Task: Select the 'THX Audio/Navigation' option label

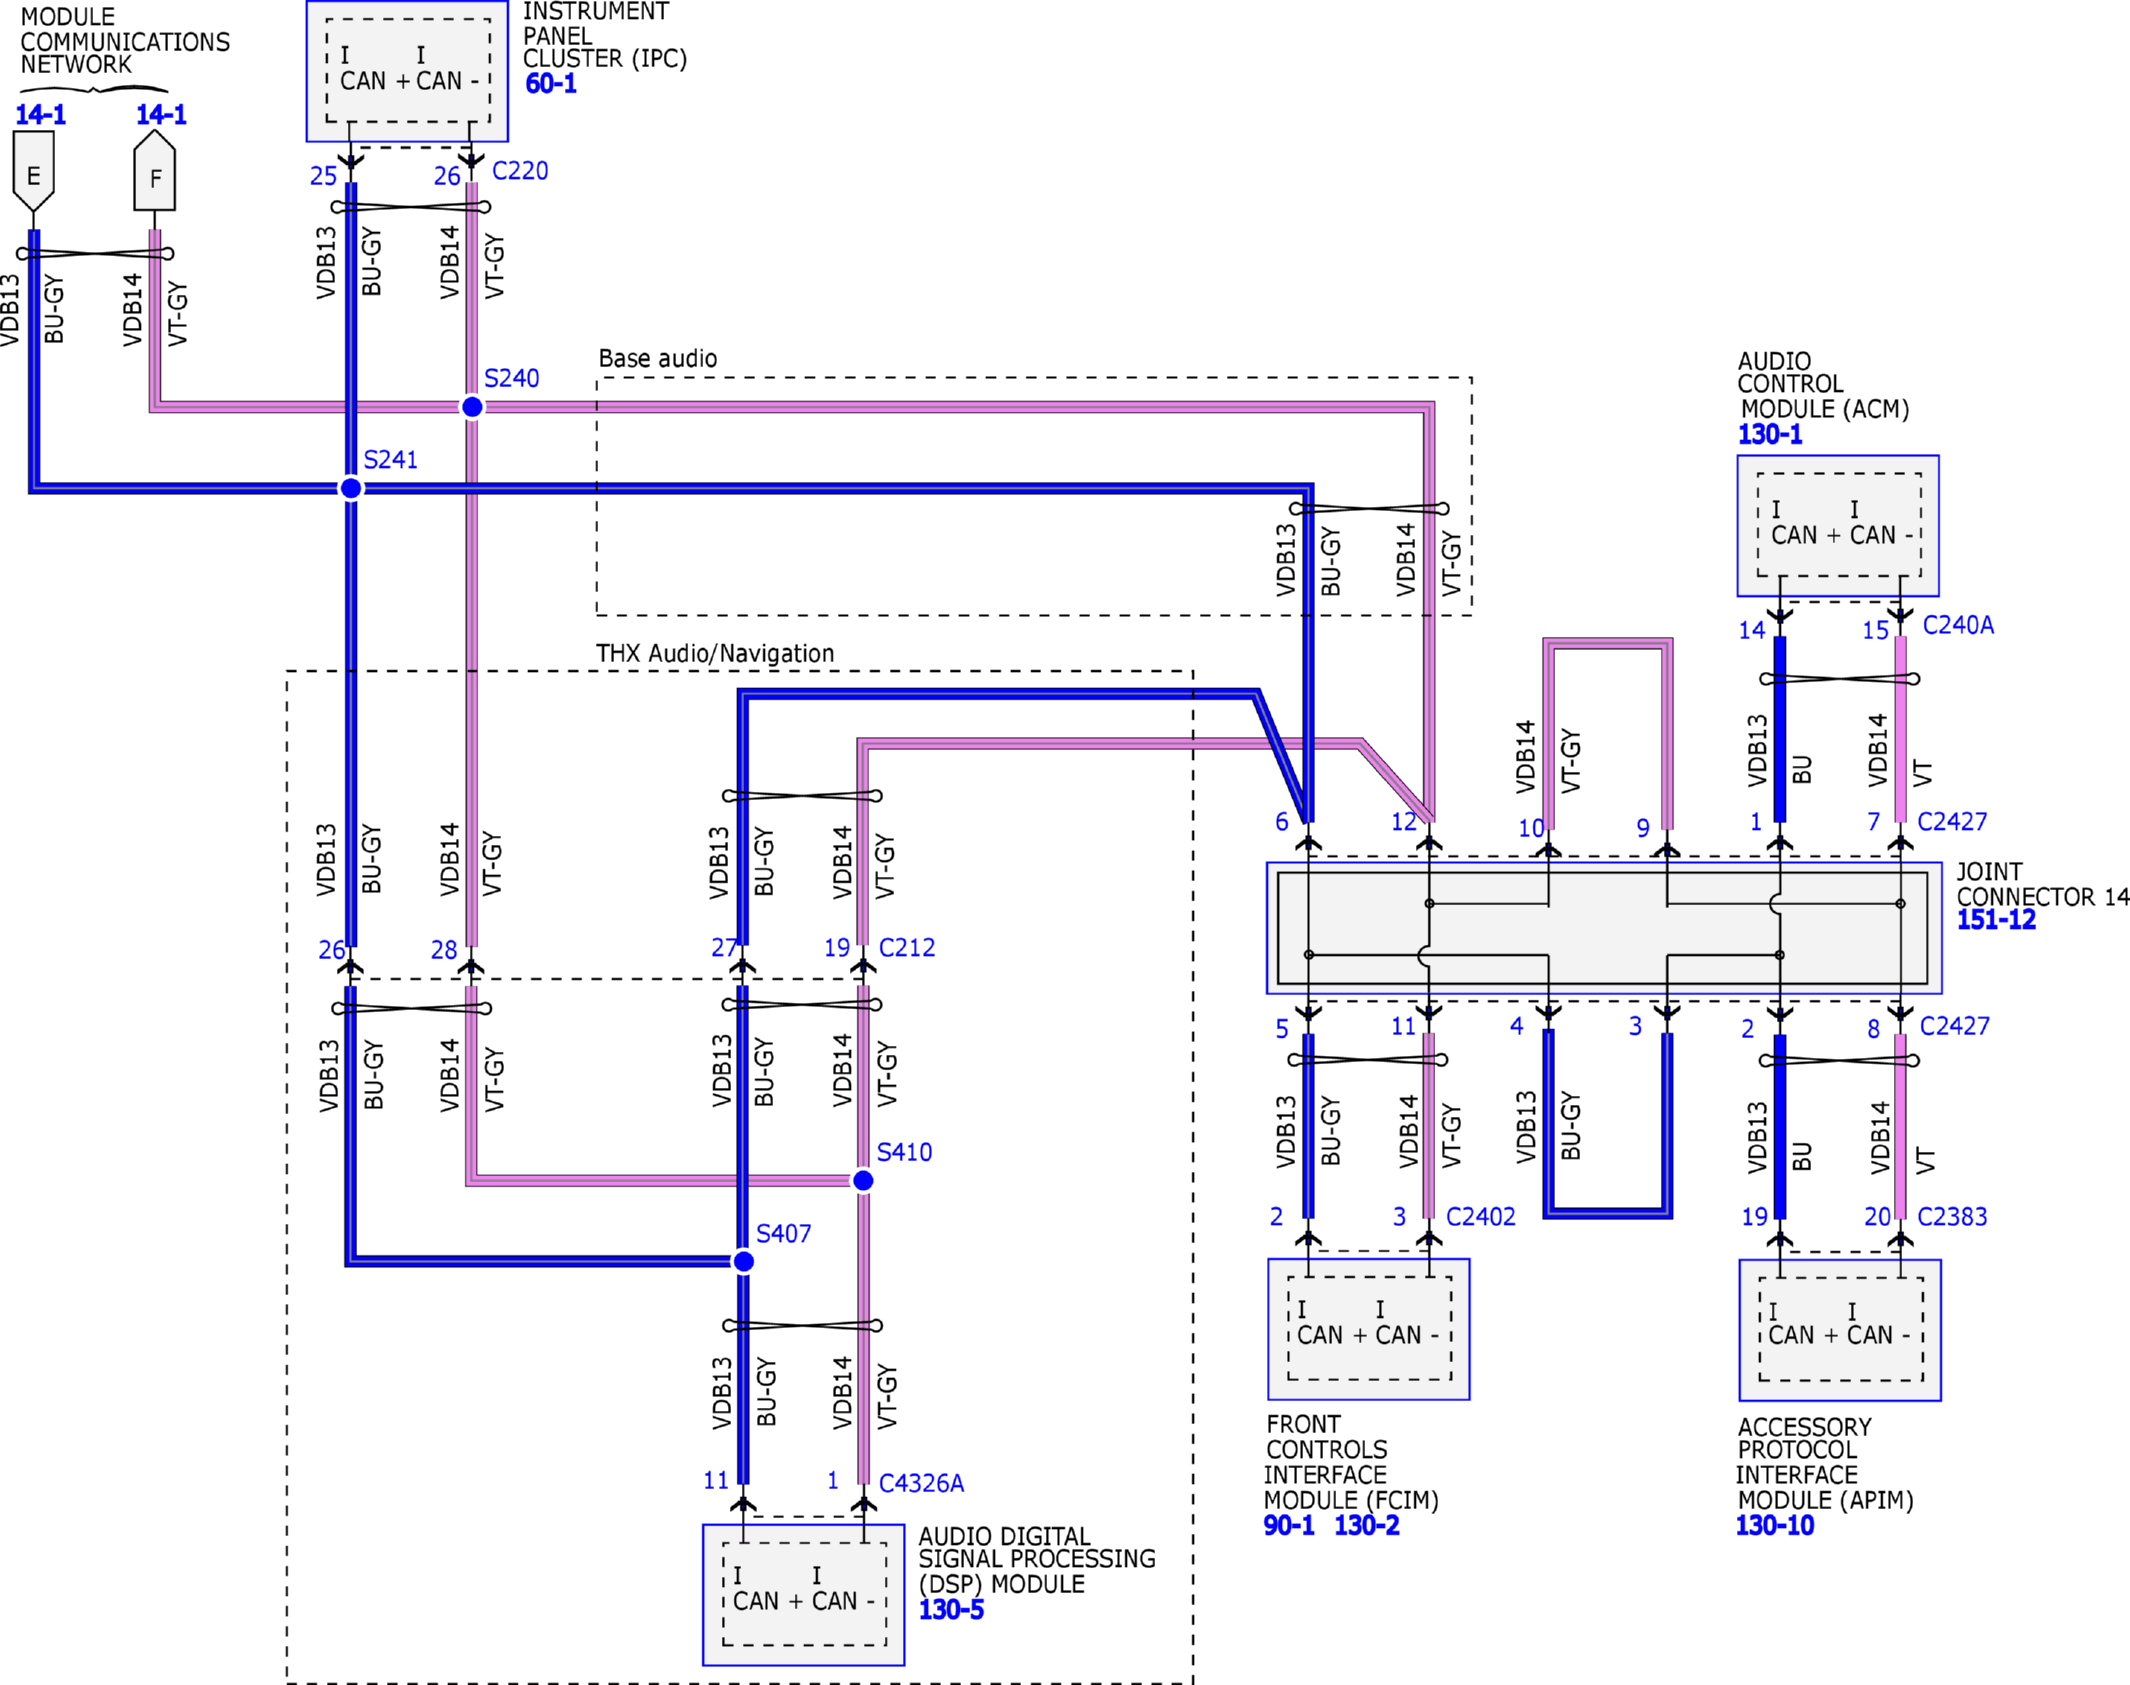Action: [x=715, y=654]
